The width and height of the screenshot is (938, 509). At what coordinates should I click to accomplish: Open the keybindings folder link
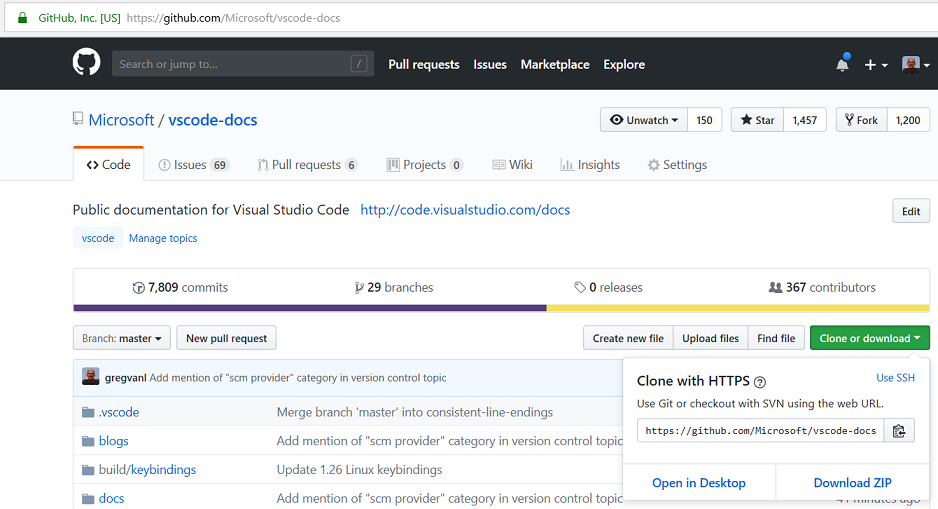tap(163, 470)
